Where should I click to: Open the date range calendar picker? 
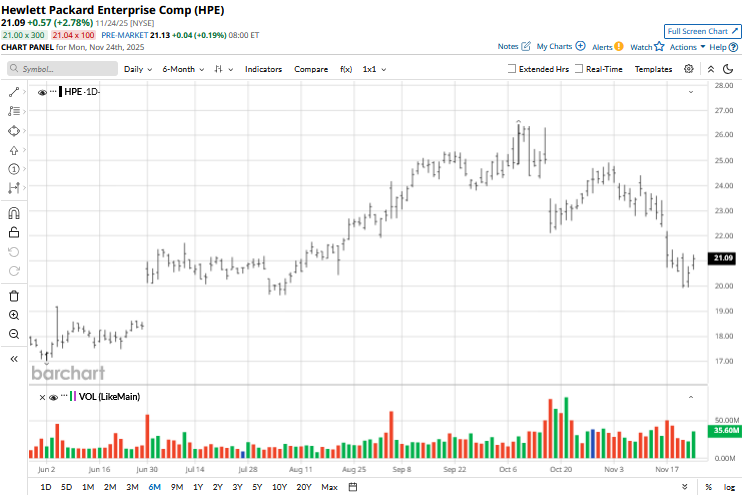point(353,487)
